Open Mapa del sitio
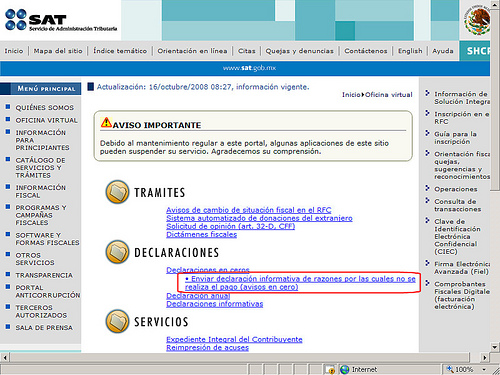The width and height of the screenshot is (500, 375). (58, 51)
